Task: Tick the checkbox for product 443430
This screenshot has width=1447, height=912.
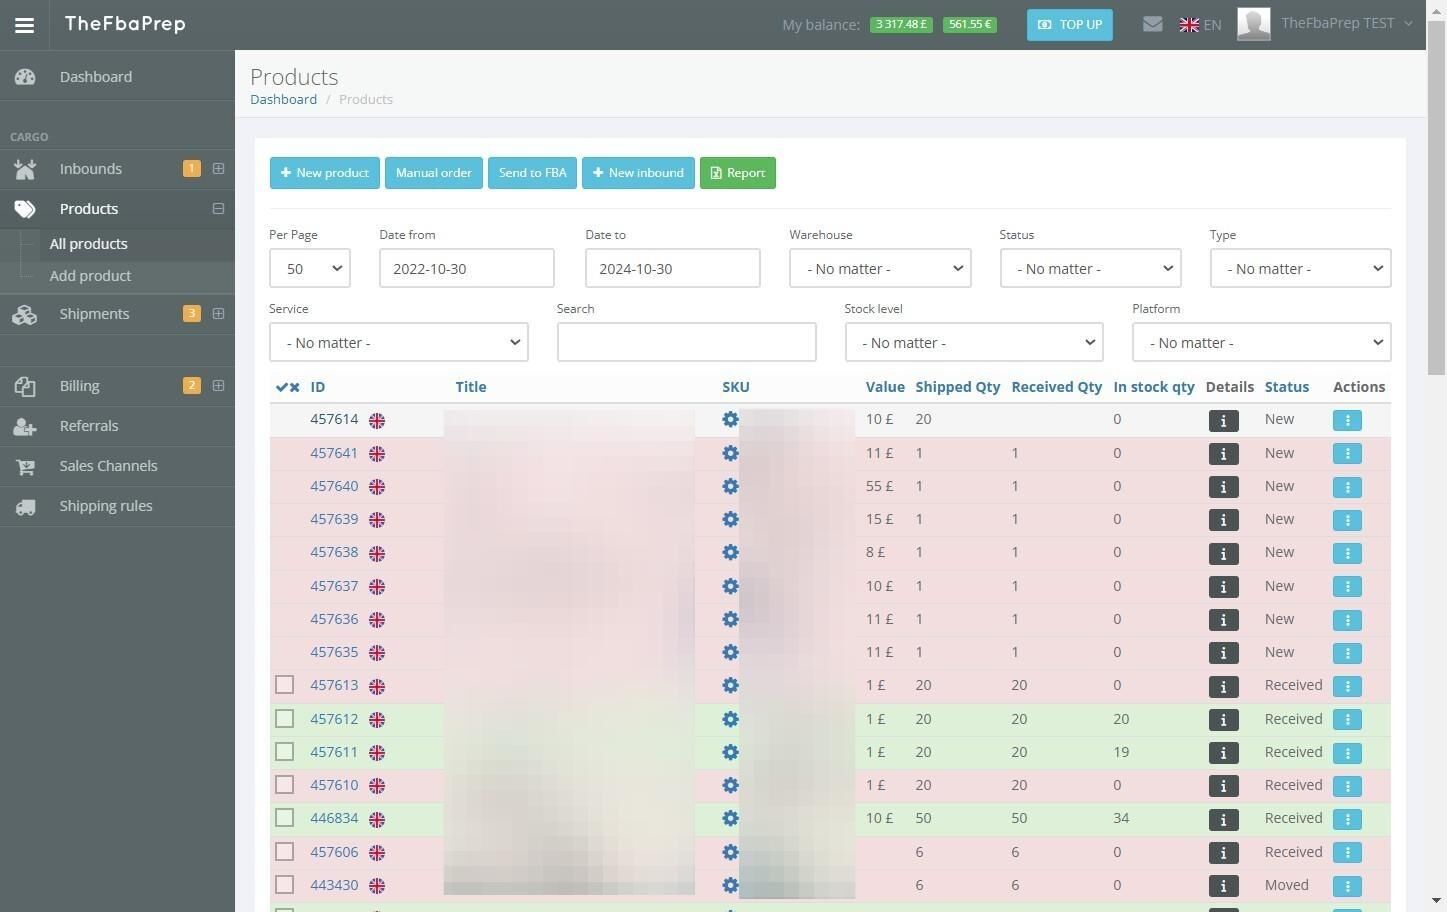Action: [285, 885]
